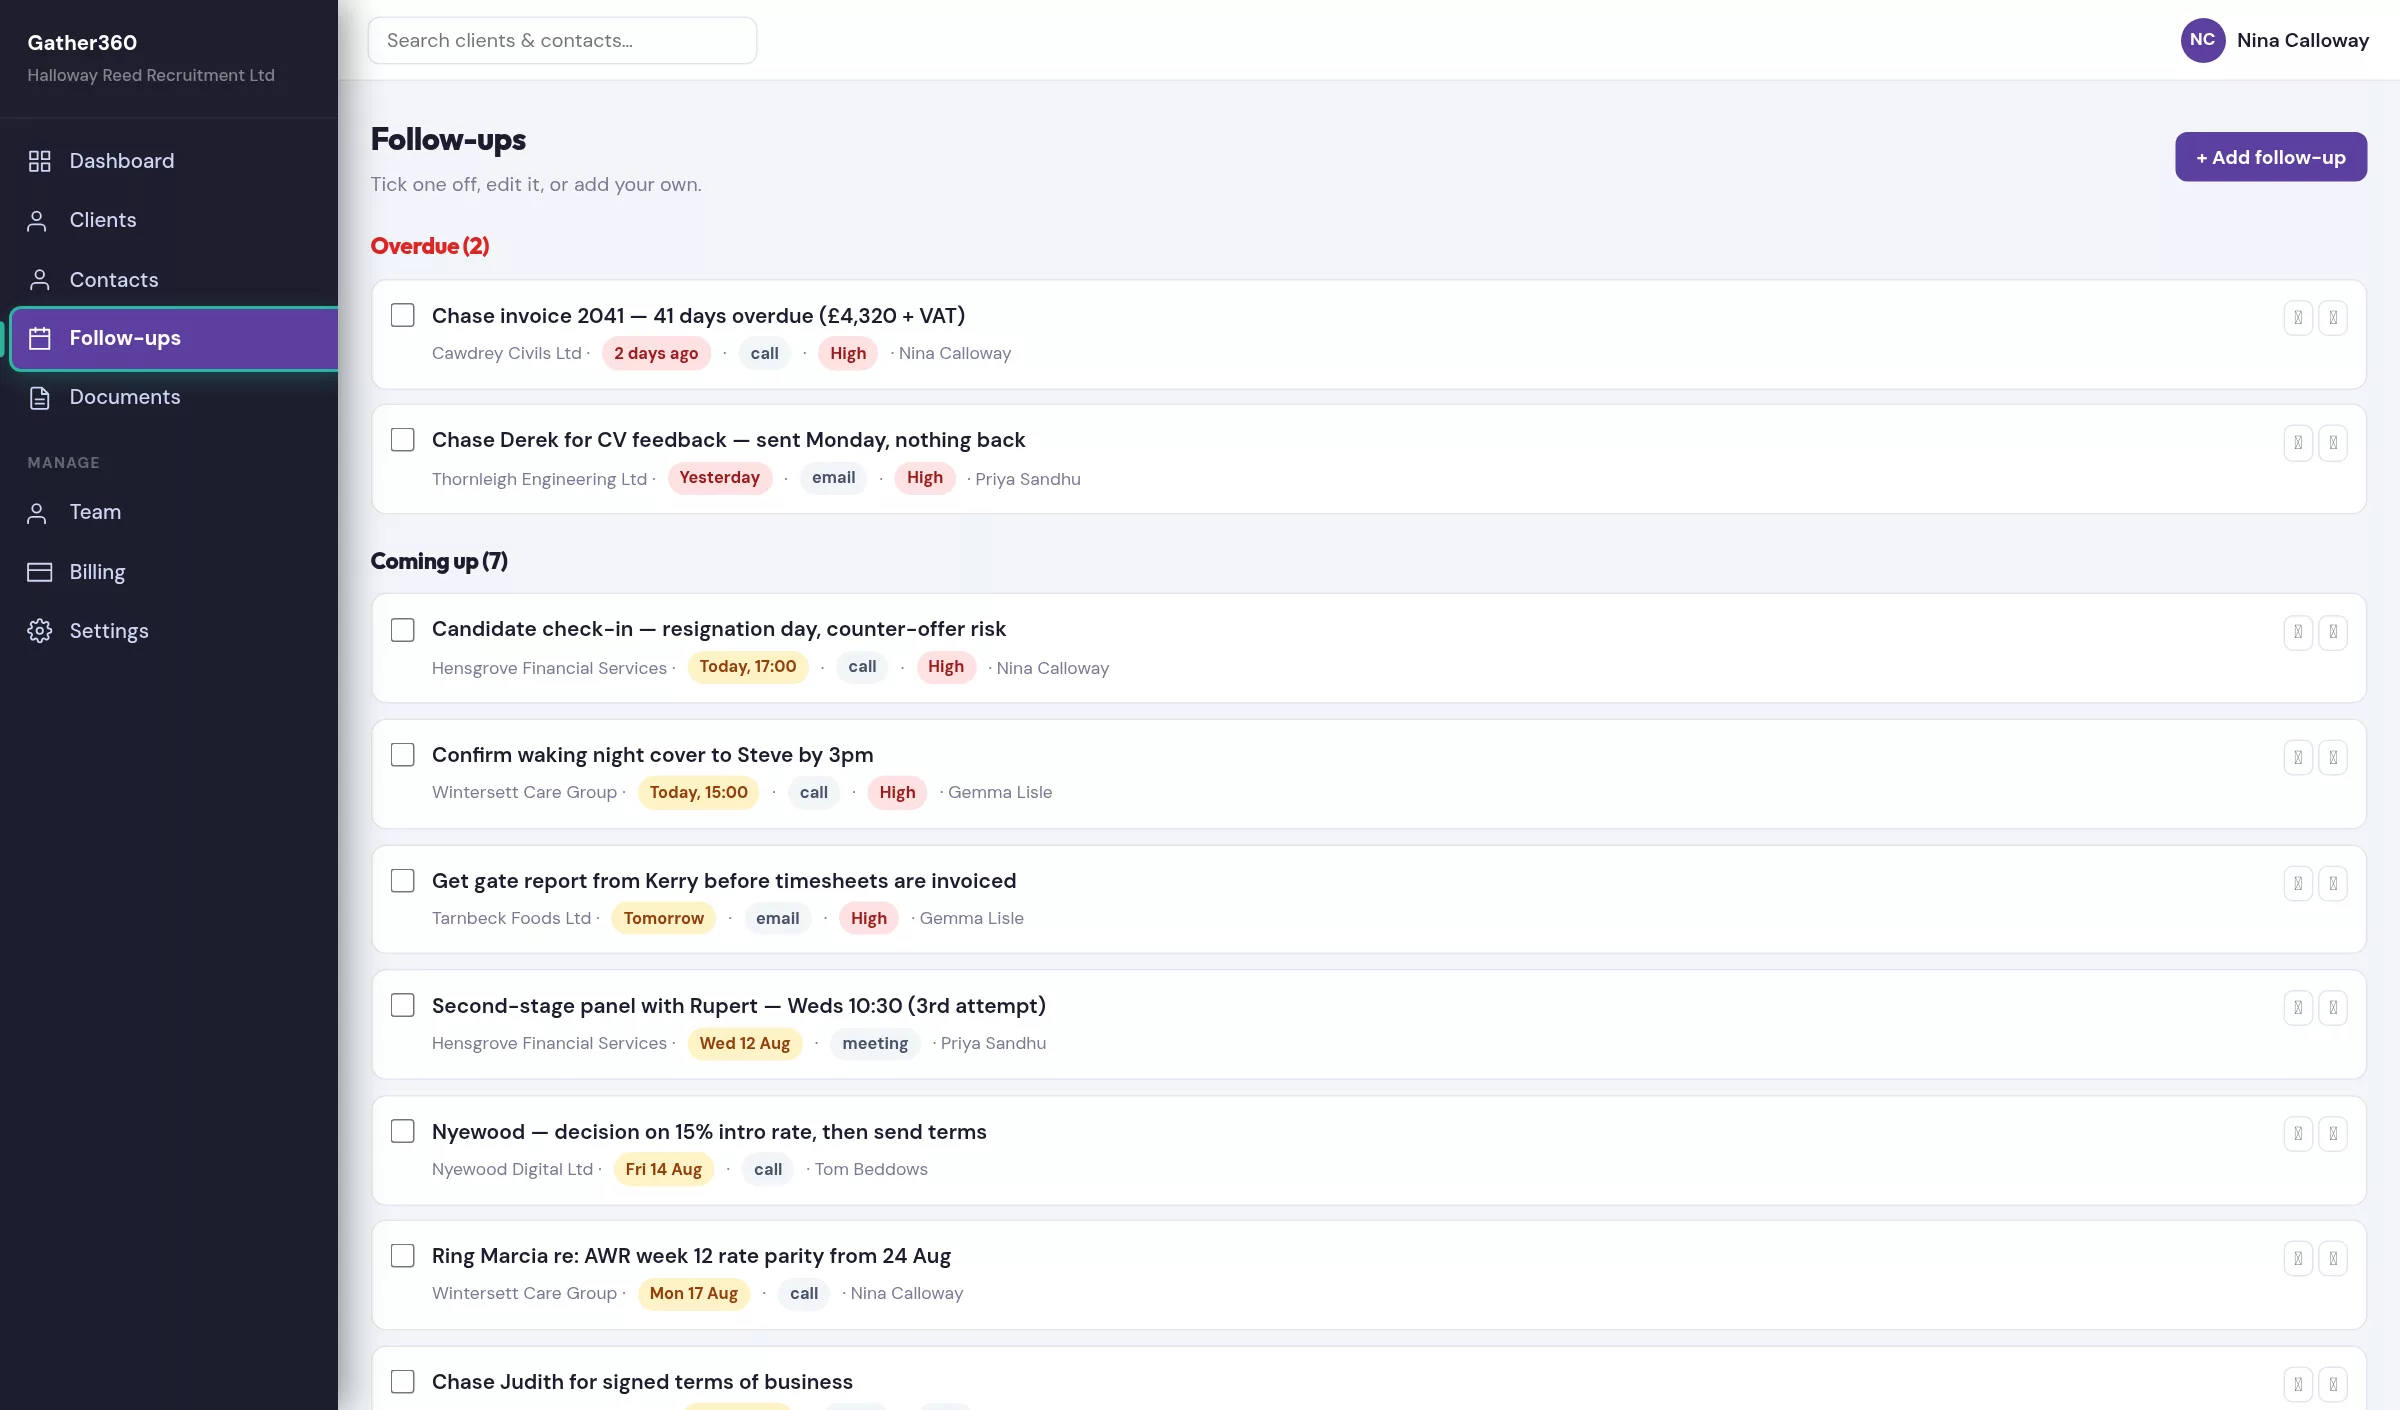Click the Nina Calloway profile name
Viewport: 2400px width, 1410px height.
coord(2302,40)
